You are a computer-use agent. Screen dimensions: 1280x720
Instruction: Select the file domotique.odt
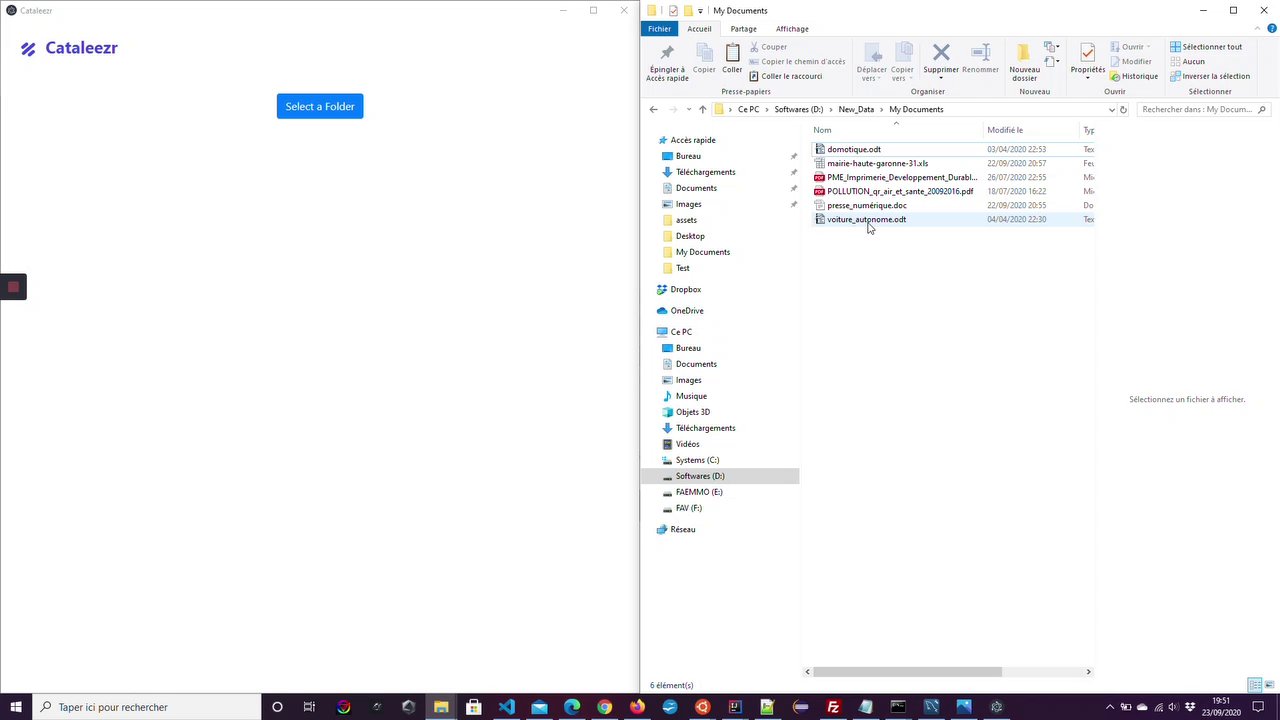tap(853, 149)
